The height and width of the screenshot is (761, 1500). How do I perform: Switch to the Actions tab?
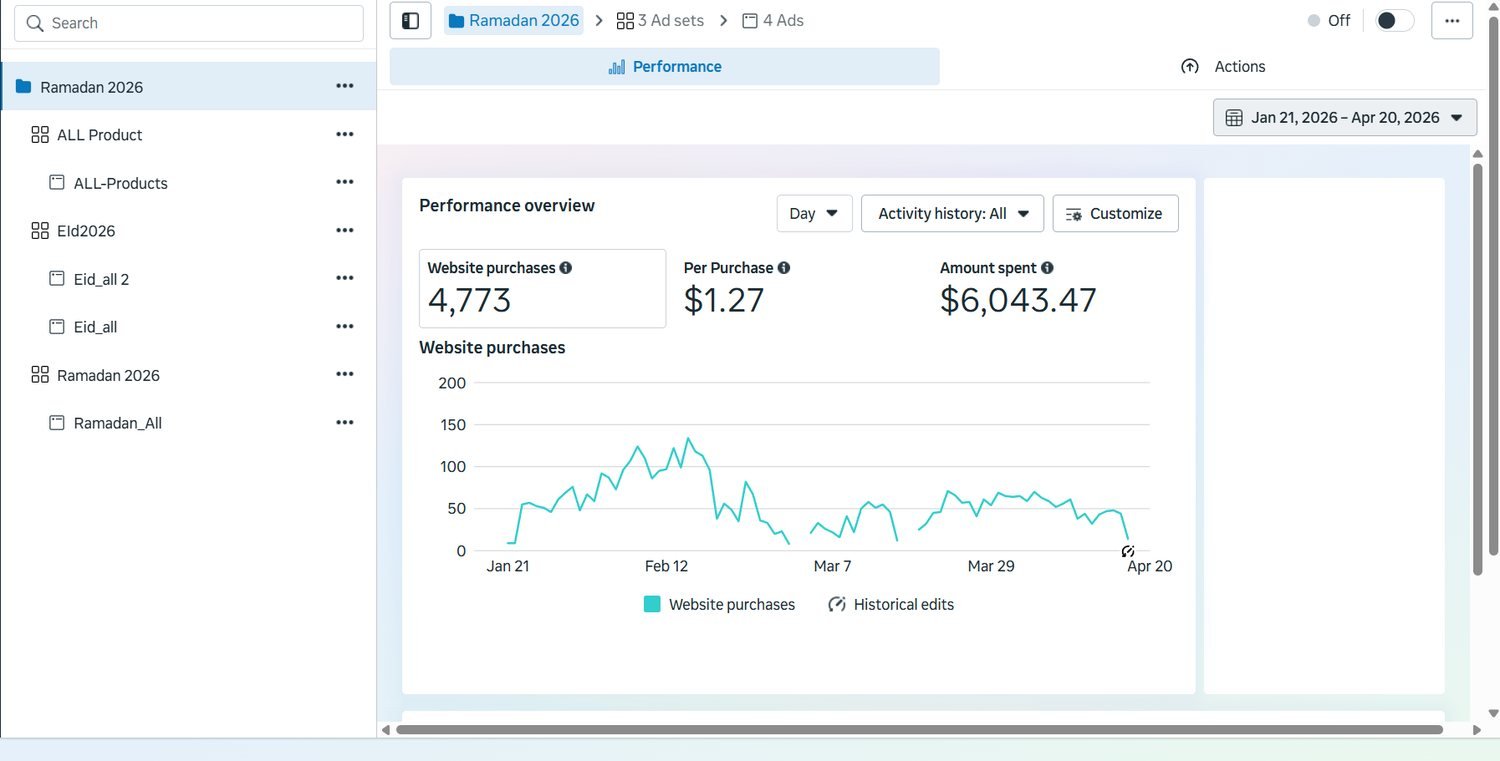tap(1222, 66)
